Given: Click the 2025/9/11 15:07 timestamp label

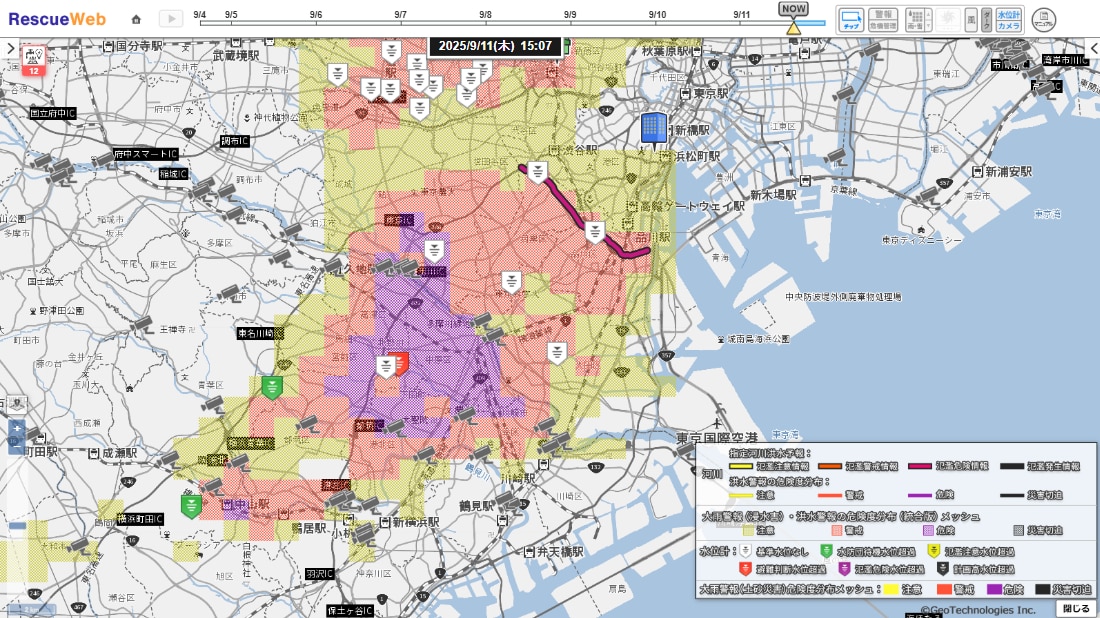Looking at the screenshot, I should tap(495, 46).
